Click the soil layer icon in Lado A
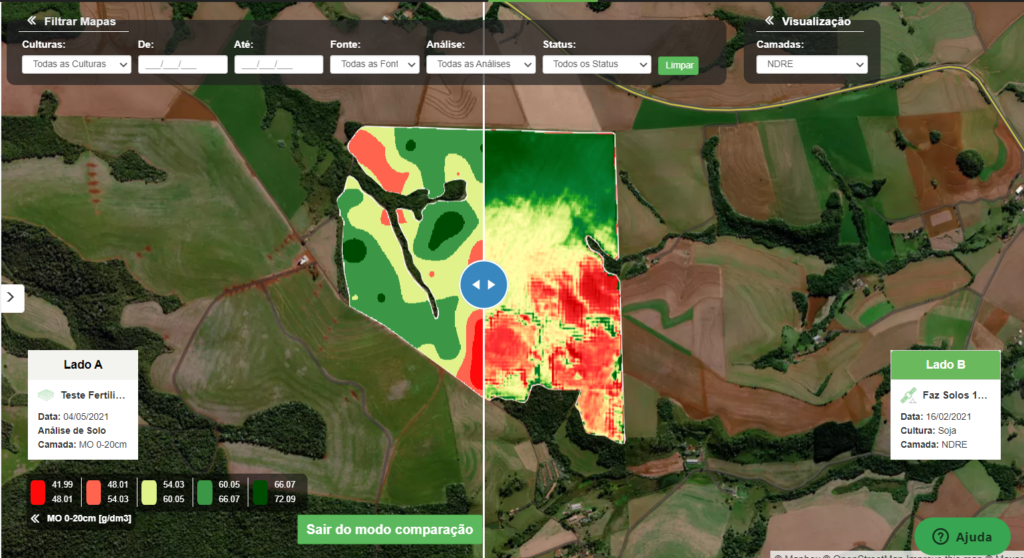 47,395
